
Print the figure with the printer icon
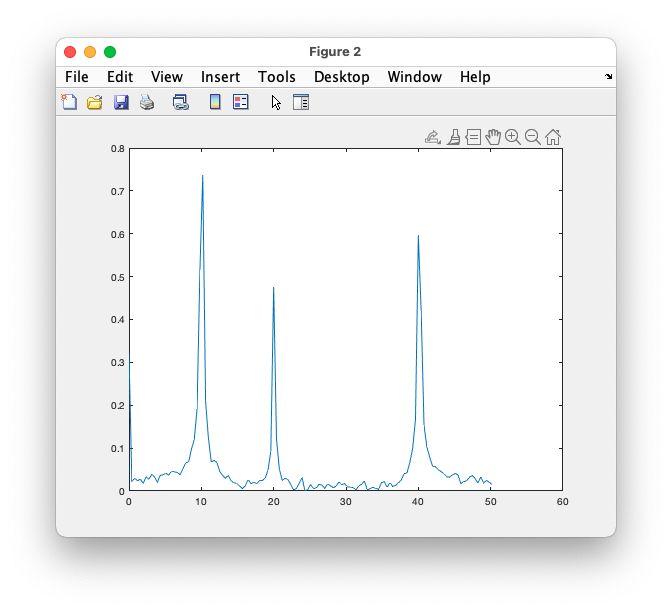coord(147,102)
